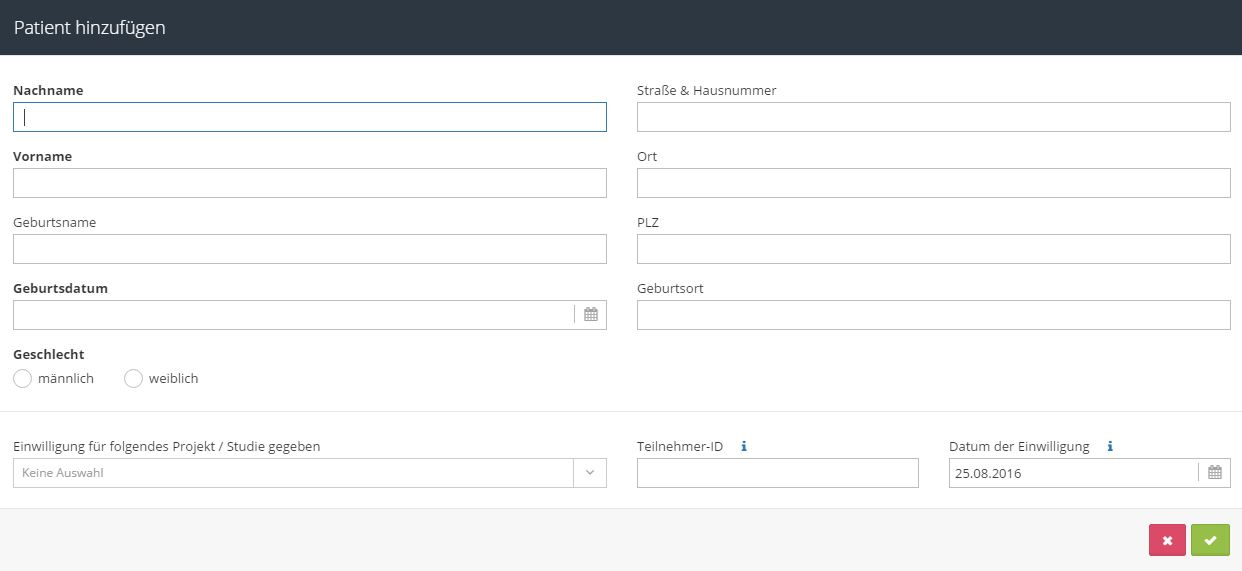Focus the Nachname input field
Viewport: 1242px width, 571px height.
click(x=310, y=117)
